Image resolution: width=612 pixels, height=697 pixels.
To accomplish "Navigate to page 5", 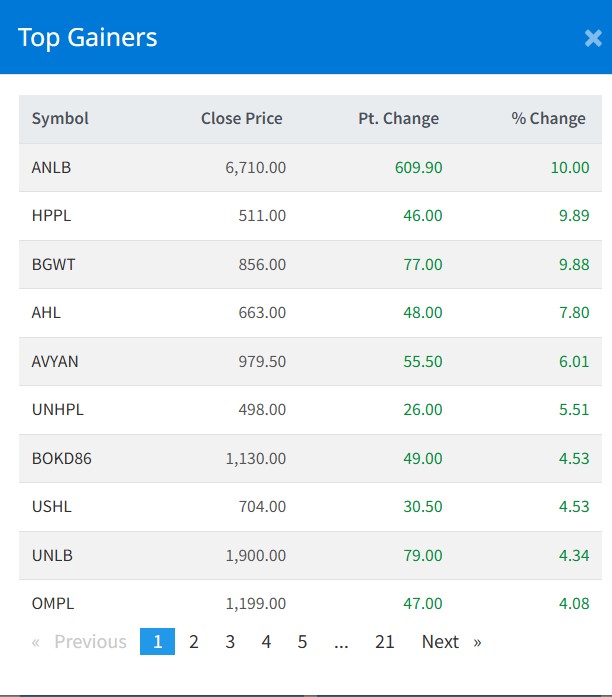I will point(302,642).
